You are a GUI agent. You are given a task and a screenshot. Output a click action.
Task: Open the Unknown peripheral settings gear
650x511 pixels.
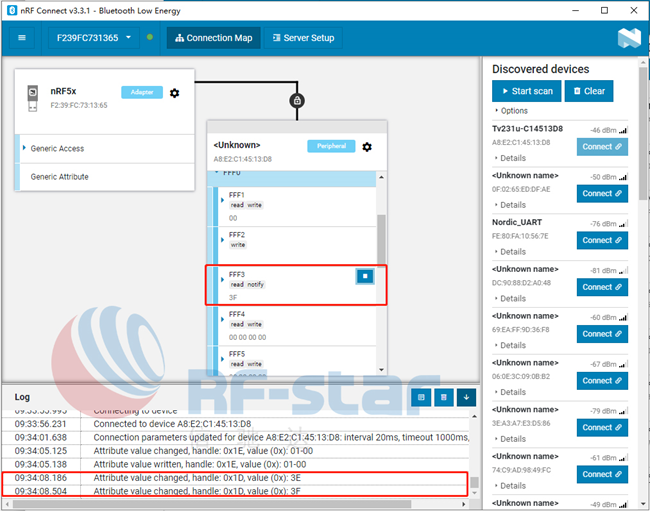367,147
